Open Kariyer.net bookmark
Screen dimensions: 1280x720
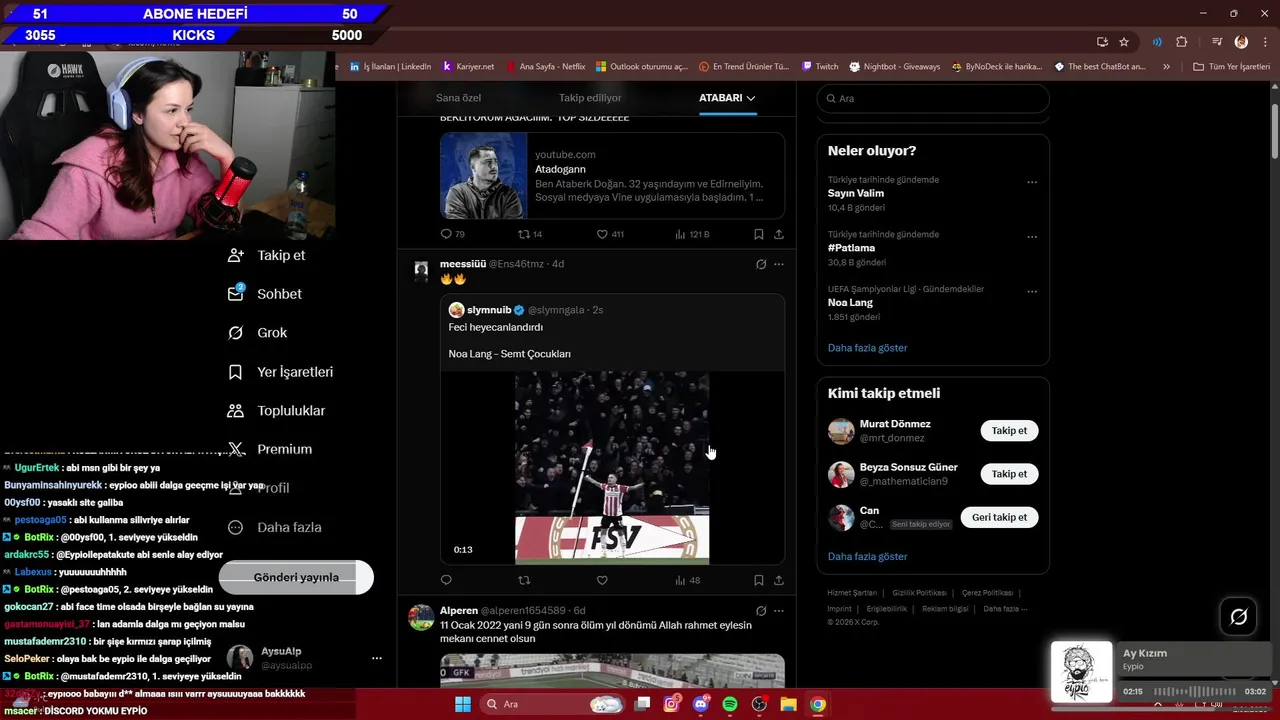coord(468,67)
